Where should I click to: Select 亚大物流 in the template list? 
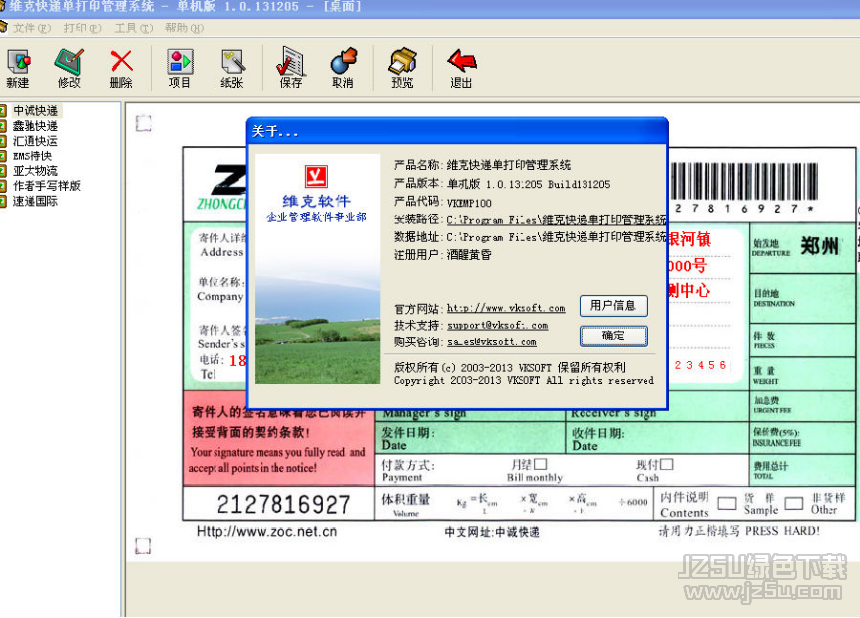[x=36, y=171]
